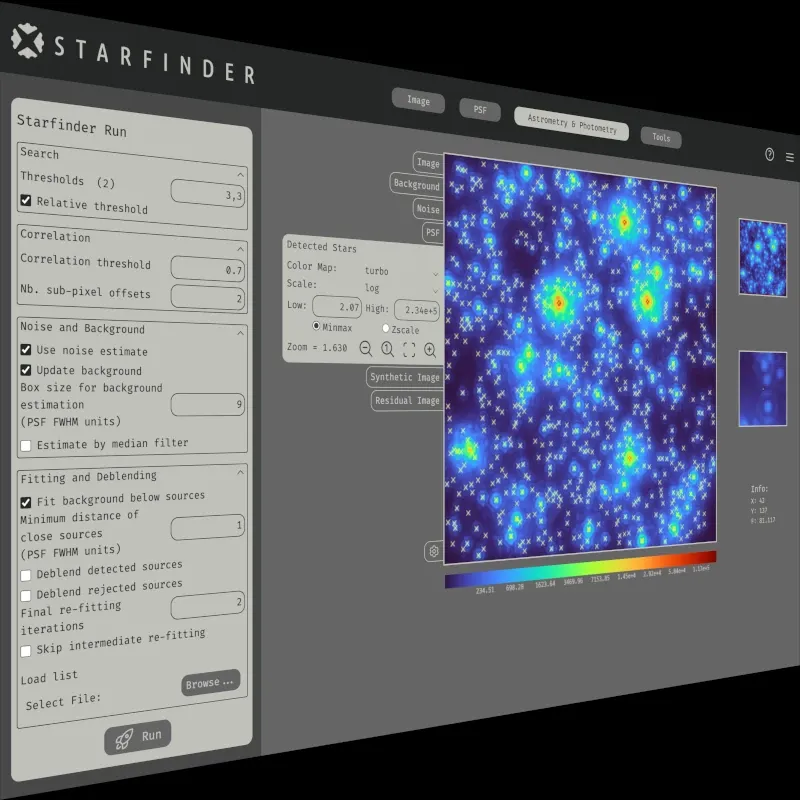The width and height of the screenshot is (800, 800).
Task: Uncheck Update background
Action: tap(26, 369)
